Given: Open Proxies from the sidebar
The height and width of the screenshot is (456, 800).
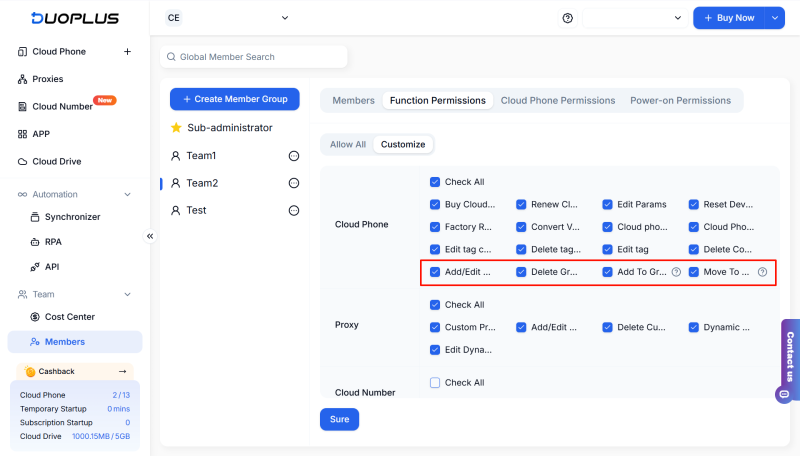Looking at the screenshot, I should [x=47, y=79].
